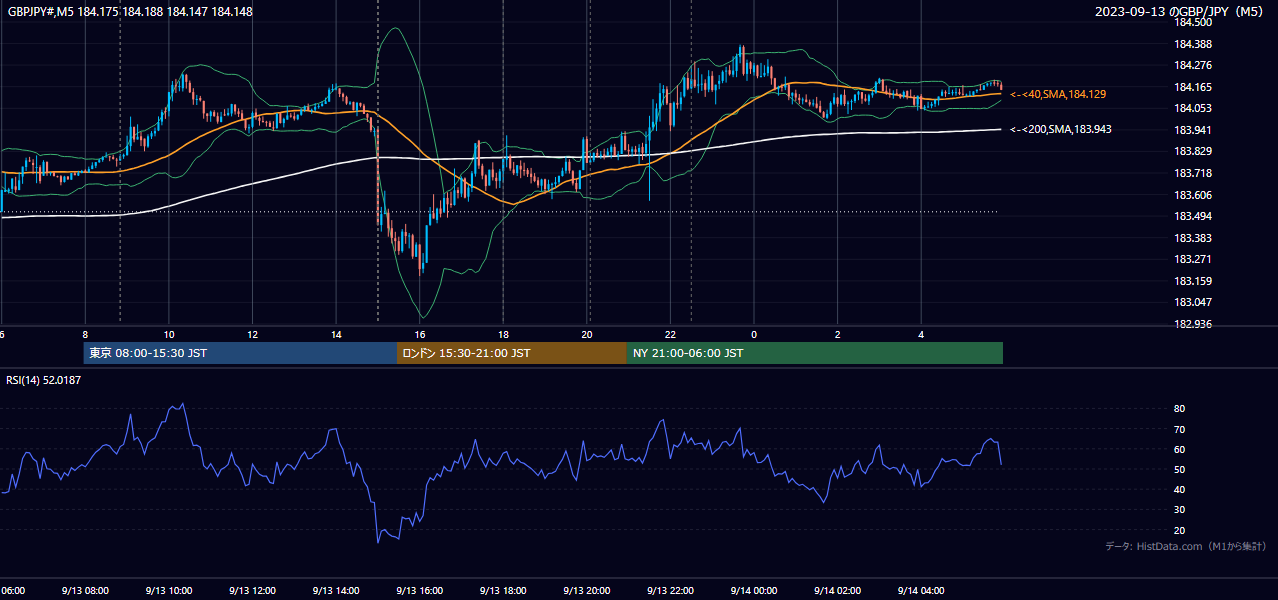1278x600 pixels.
Task: Click the 9/13 20:00 bottom date label
Action: point(587,591)
